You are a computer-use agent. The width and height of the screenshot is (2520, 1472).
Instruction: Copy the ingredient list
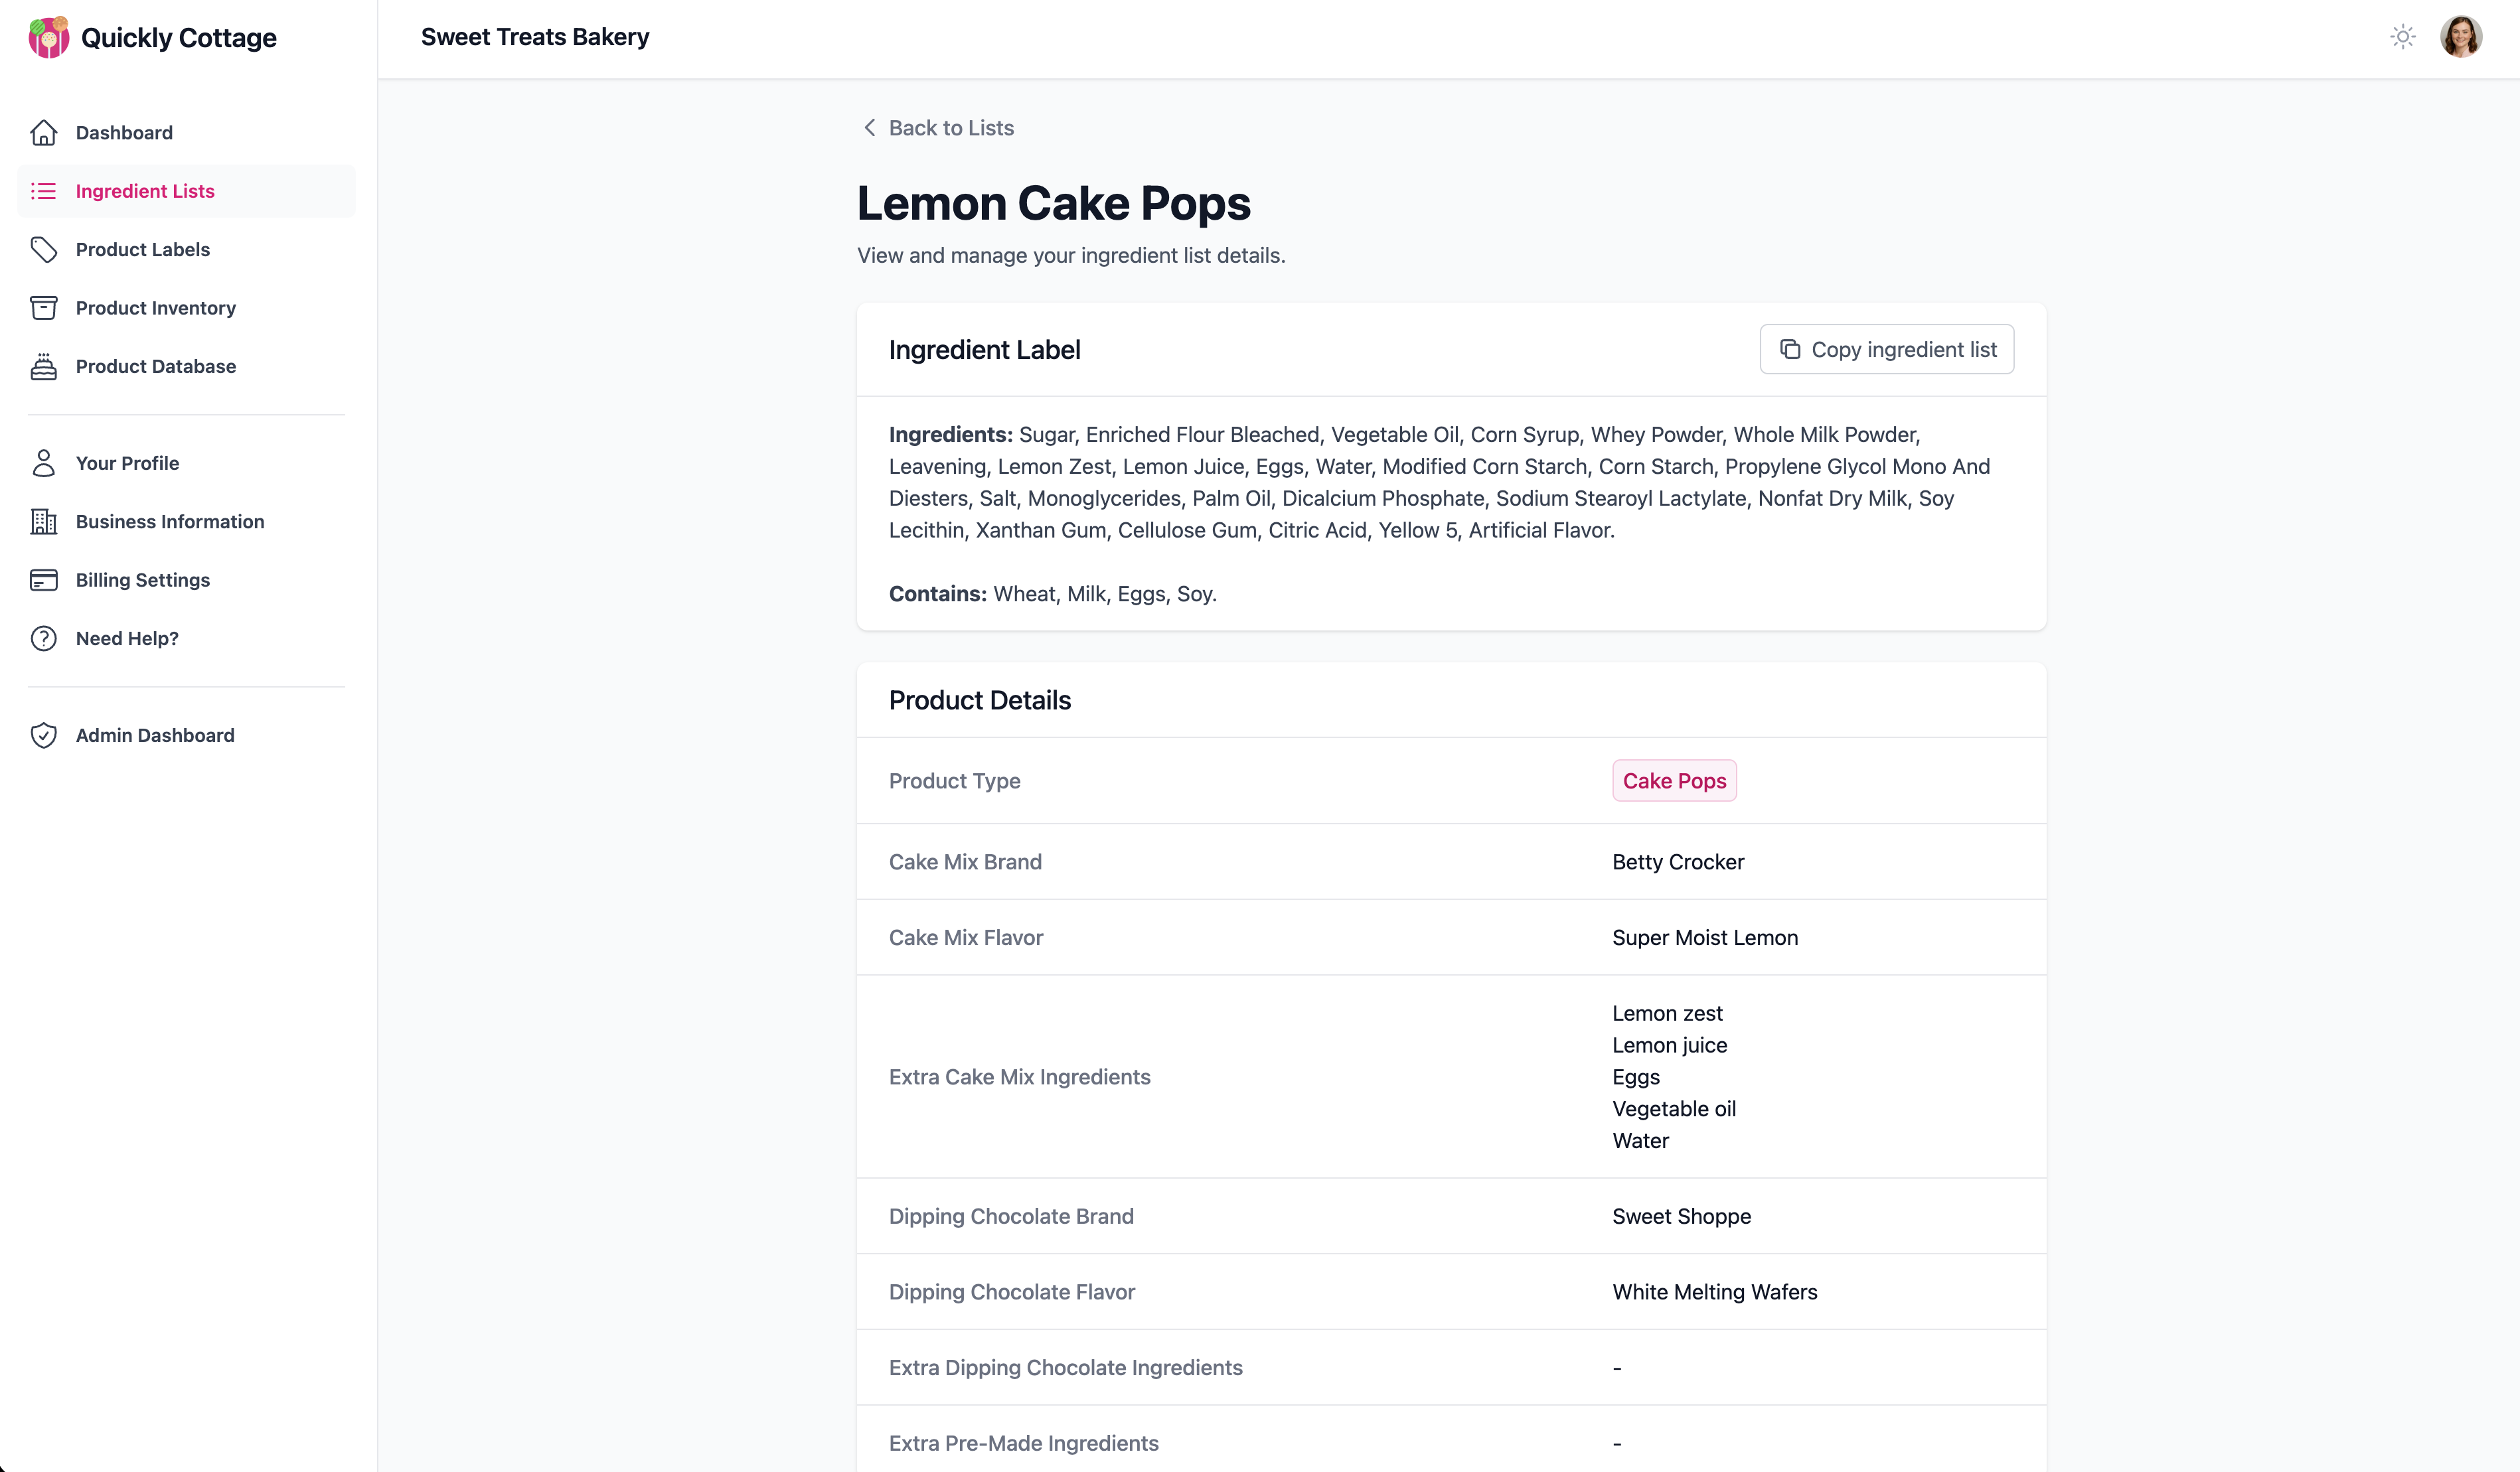point(1886,350)
